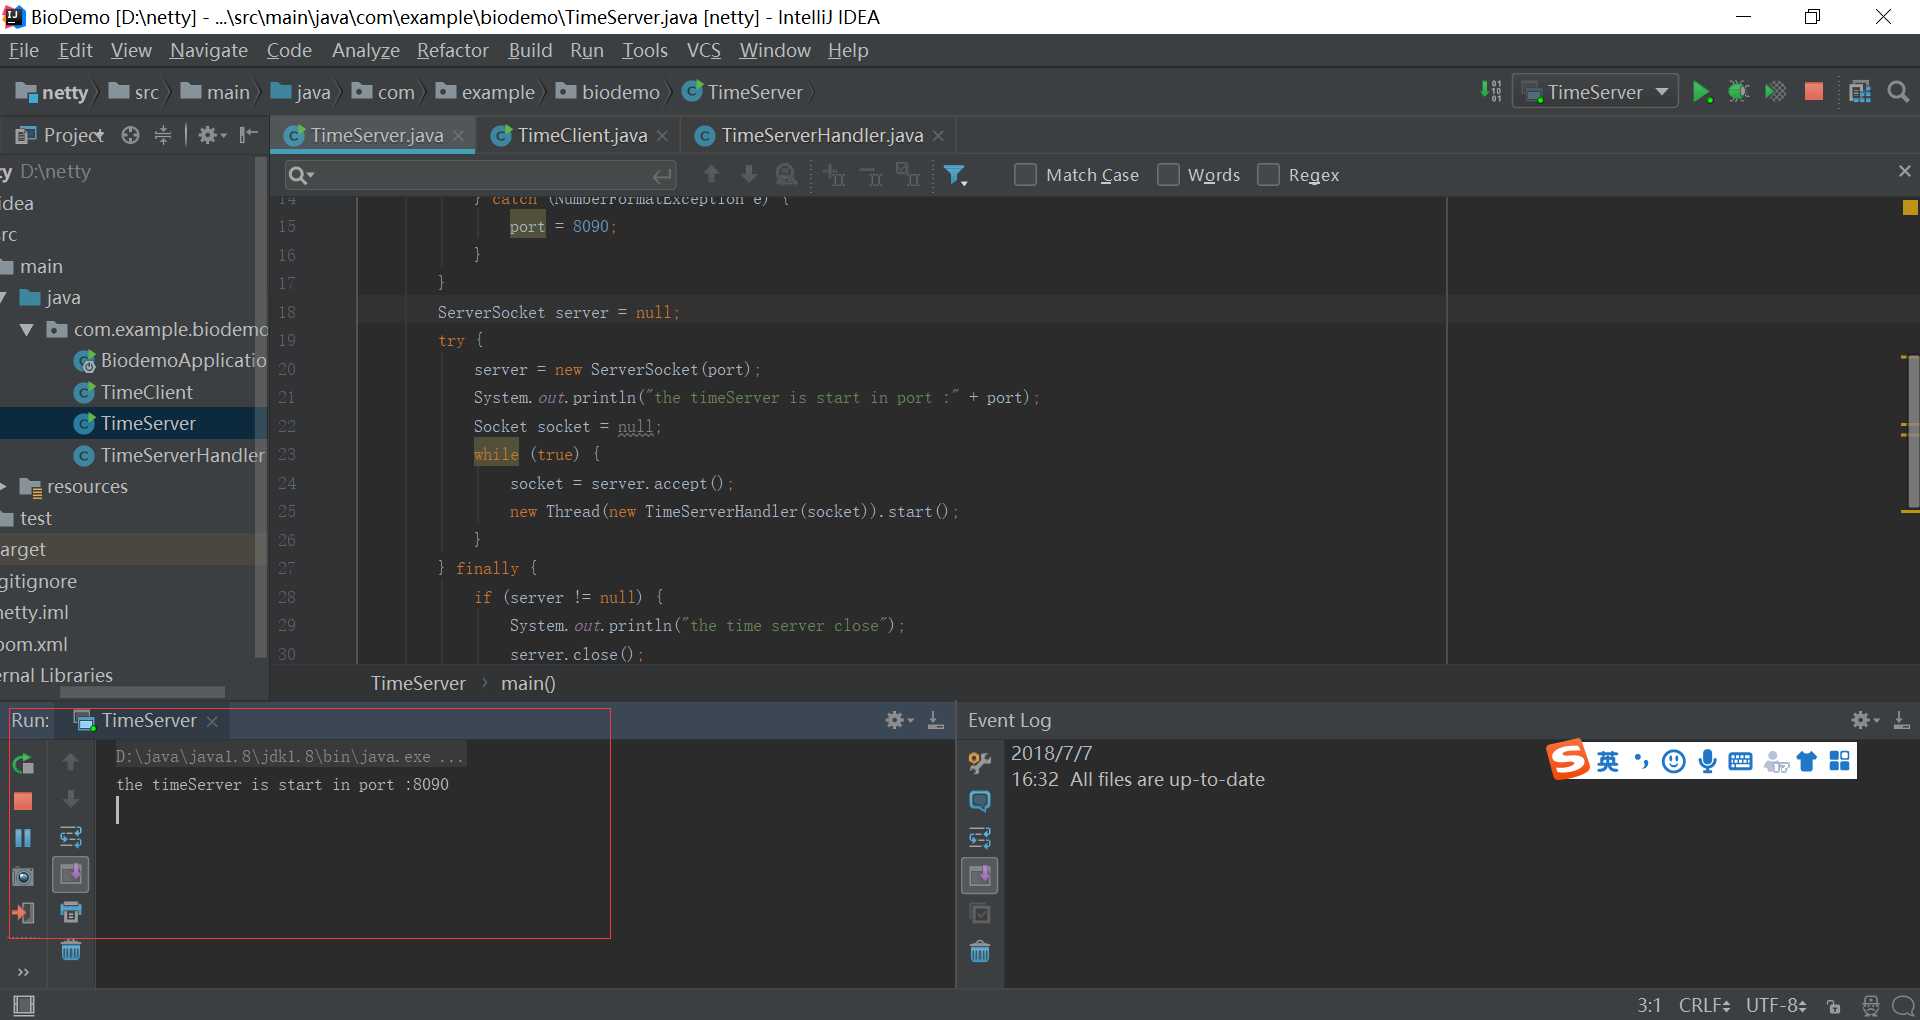
Task: Switch to the TimeClient.java tab
Action: click(582, 135)
